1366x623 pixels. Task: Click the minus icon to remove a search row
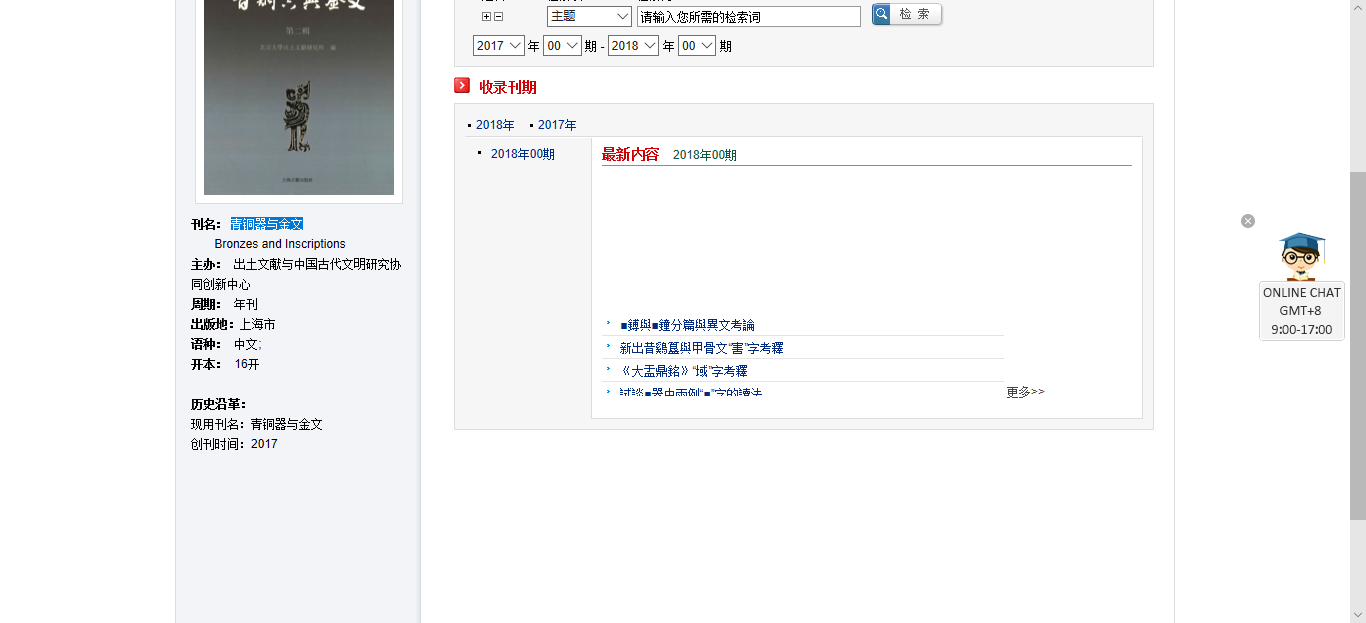pyautogui.click(x=499, y=17)
